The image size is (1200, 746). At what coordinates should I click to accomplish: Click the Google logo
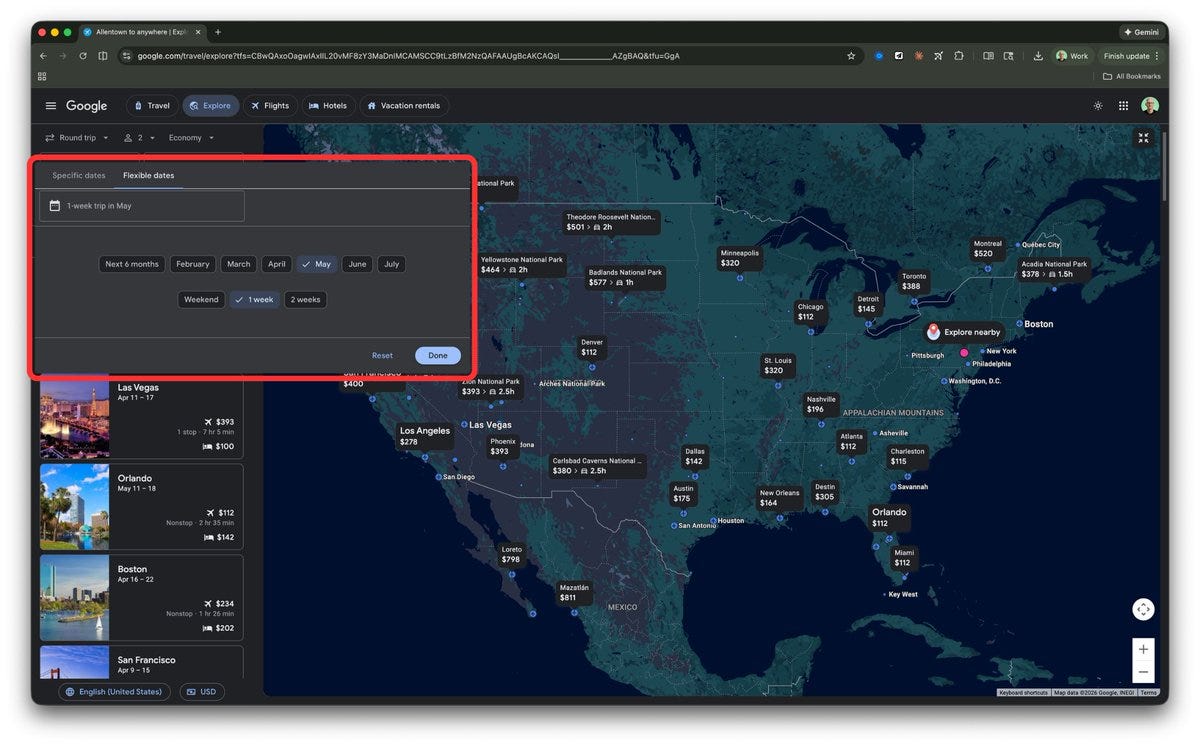pyautogui.click(x=87, y=106)
